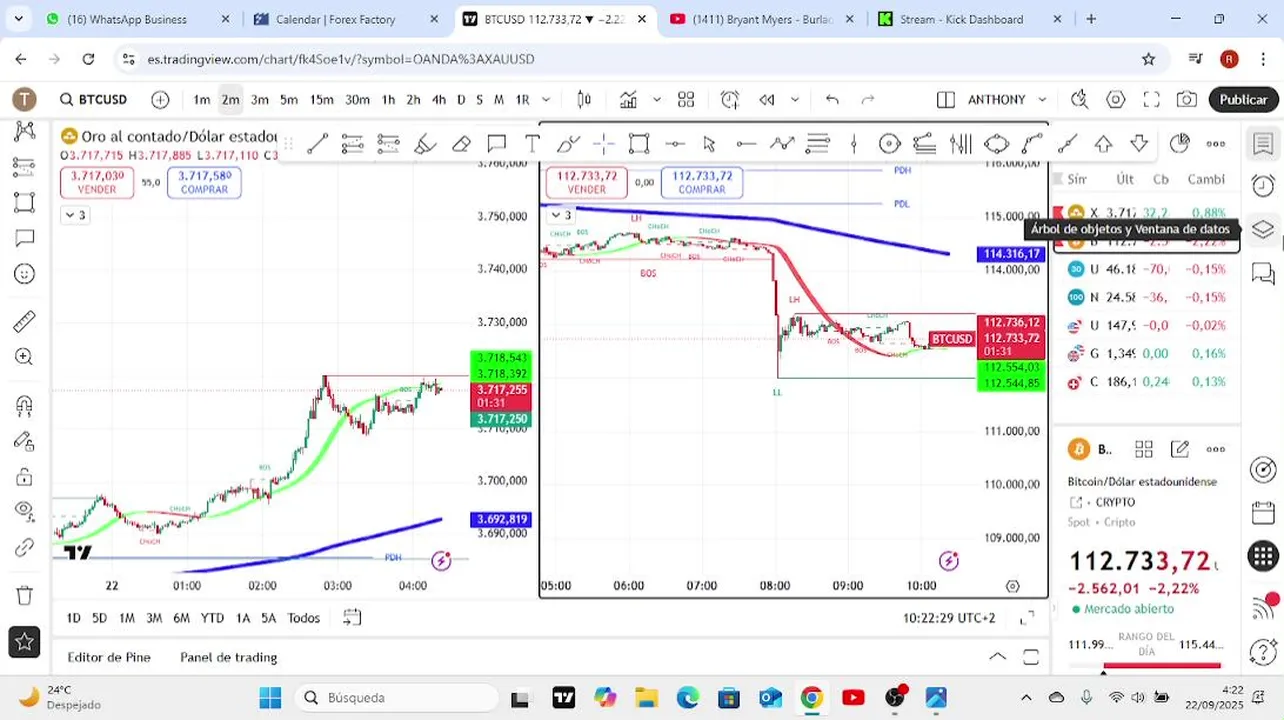Select the 2h timeframe
This screenshot has height=720, width=1284.
(x=413, y=99)
